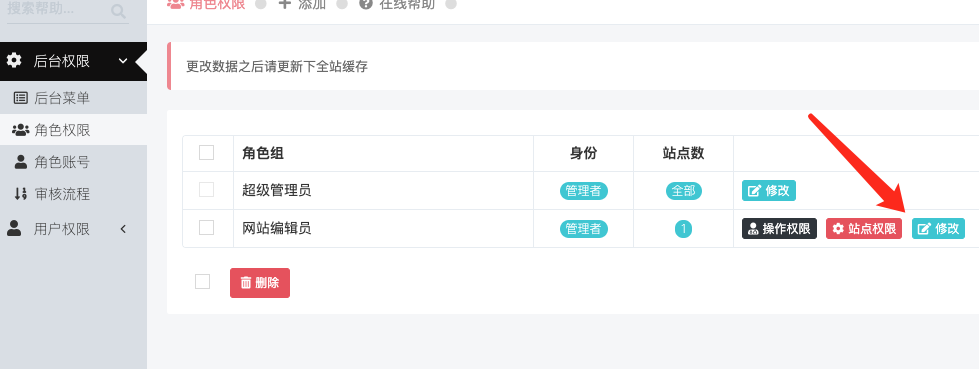Click the person icon for 角色账号
This screenshot has width=979, height=369.
[21, 162]
